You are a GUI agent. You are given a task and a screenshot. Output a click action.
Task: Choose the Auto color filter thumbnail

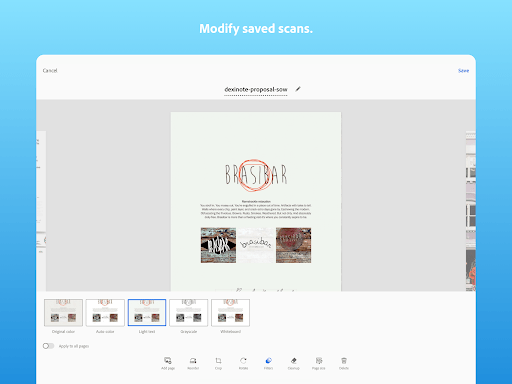(x=105, y=313)
